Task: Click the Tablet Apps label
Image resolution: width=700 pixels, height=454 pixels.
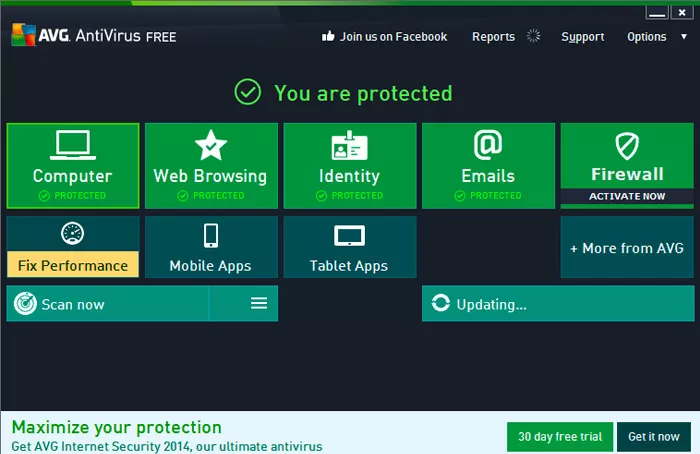Action: pos(349,266)
